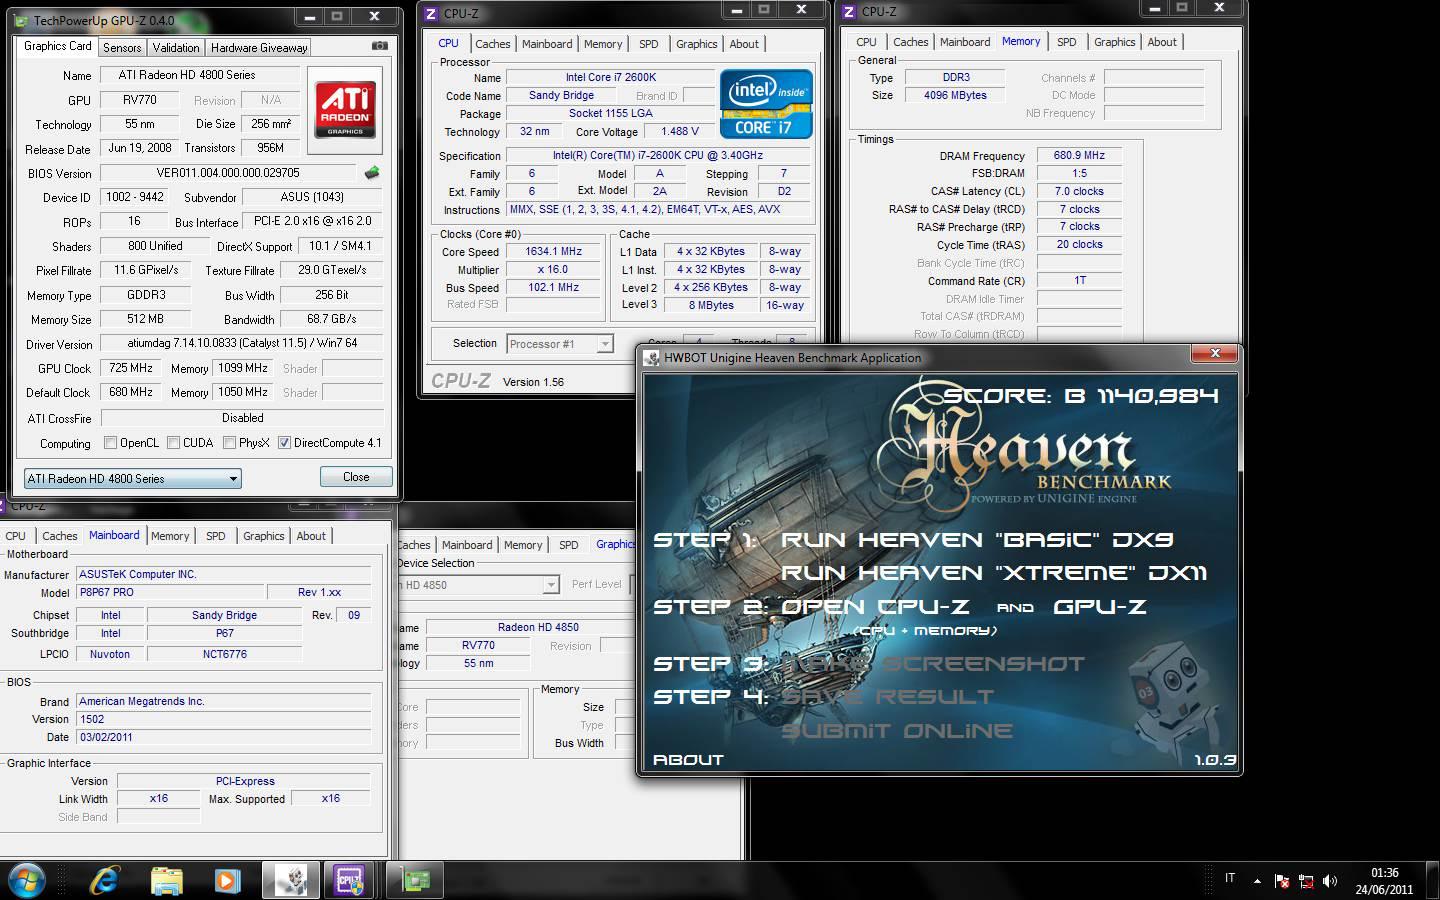Open Graphics tab in CPU-Z Memory window
Viewport: 1440px width, 900px height.
tap(1114, 42)
